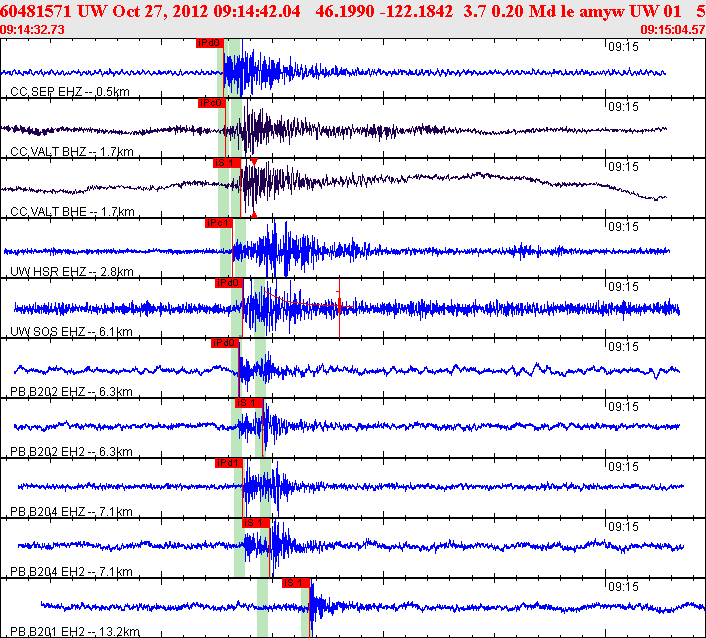Viewport: 706px width, 638px height.
Task: Click the PB.B201 EH2 13.2km label
Action: point(74,632)
